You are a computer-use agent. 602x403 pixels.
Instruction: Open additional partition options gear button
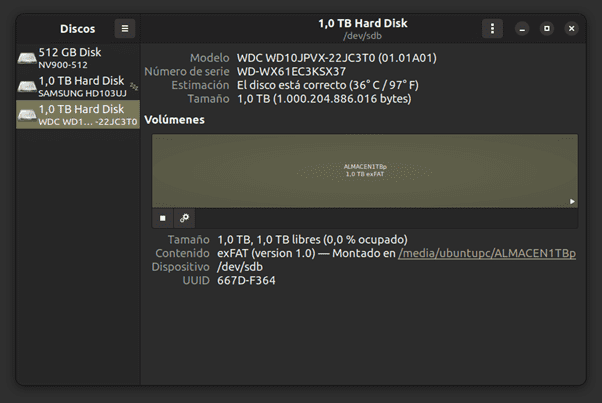[x=184, y=217]
